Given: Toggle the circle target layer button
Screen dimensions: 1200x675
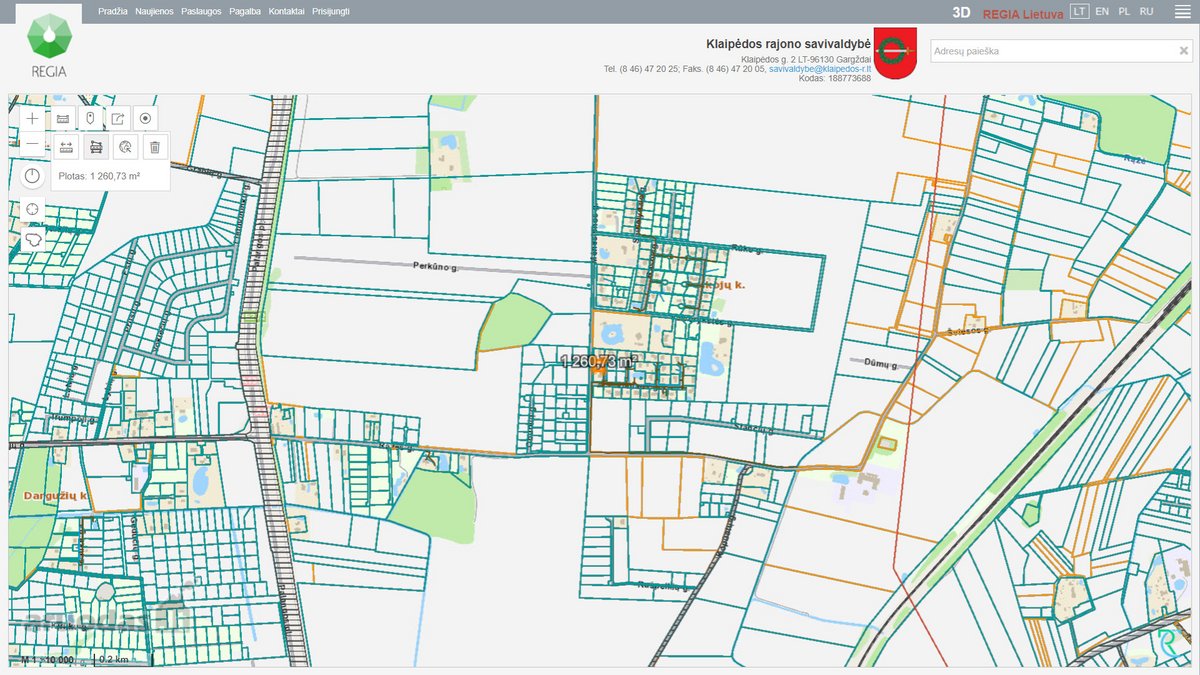Looking at the screenshot, I should coord(146,118).
